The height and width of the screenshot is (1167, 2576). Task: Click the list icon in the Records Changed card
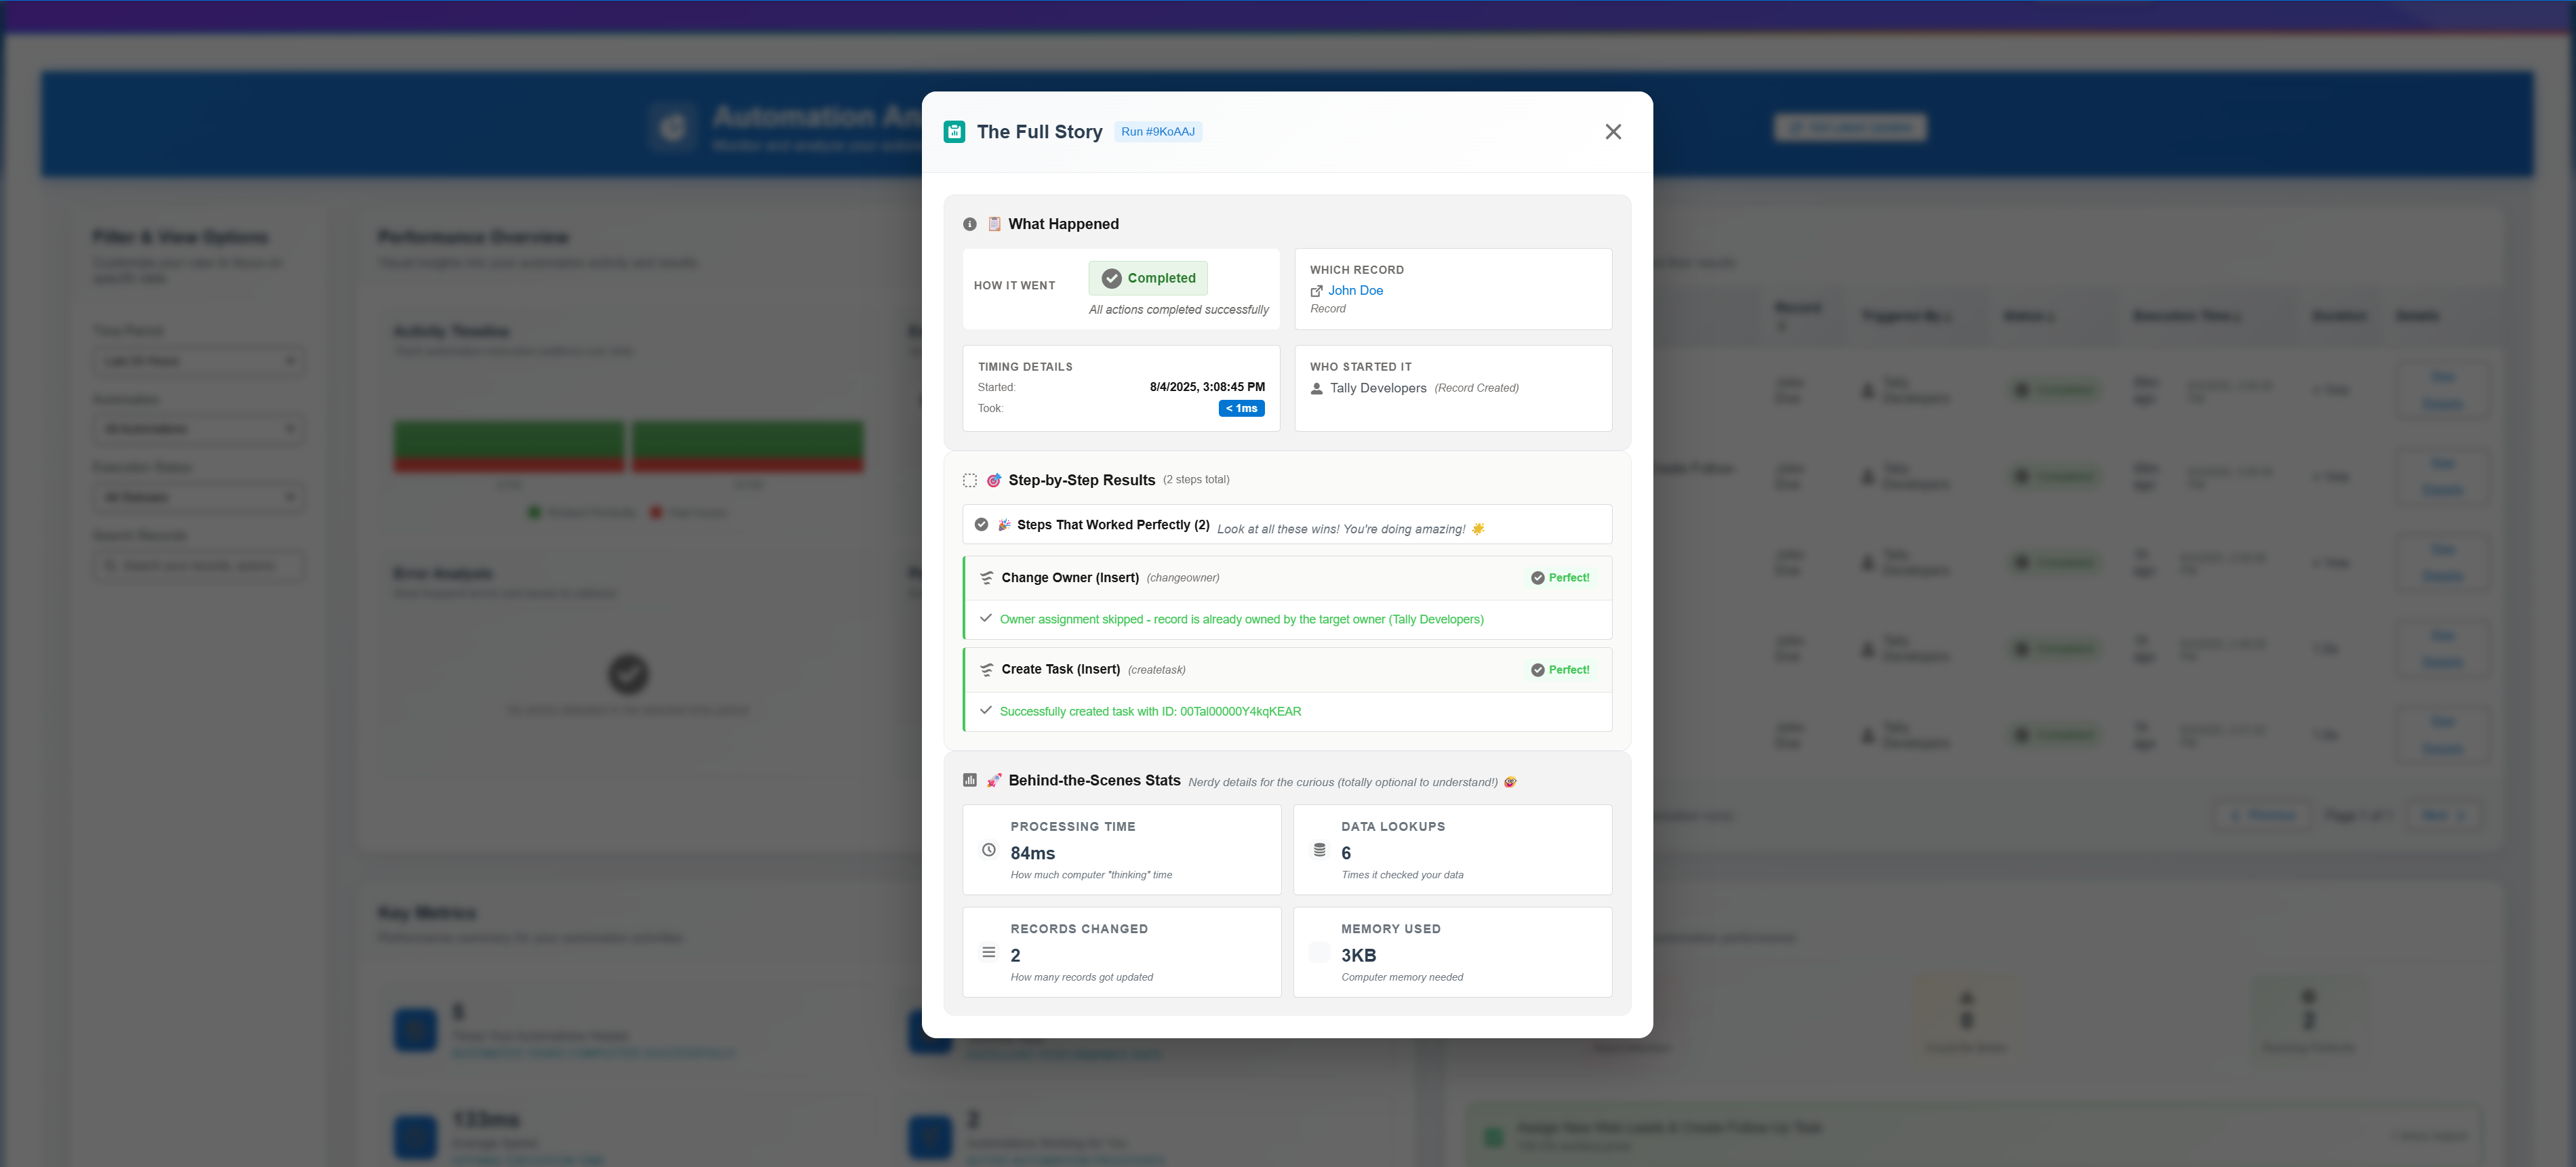click(989, 952)
